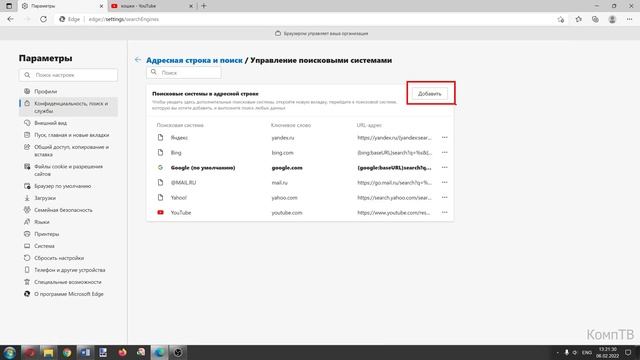Click the Поиск field above engine list
Screen dimensions: 640x360
coord(184,73)
